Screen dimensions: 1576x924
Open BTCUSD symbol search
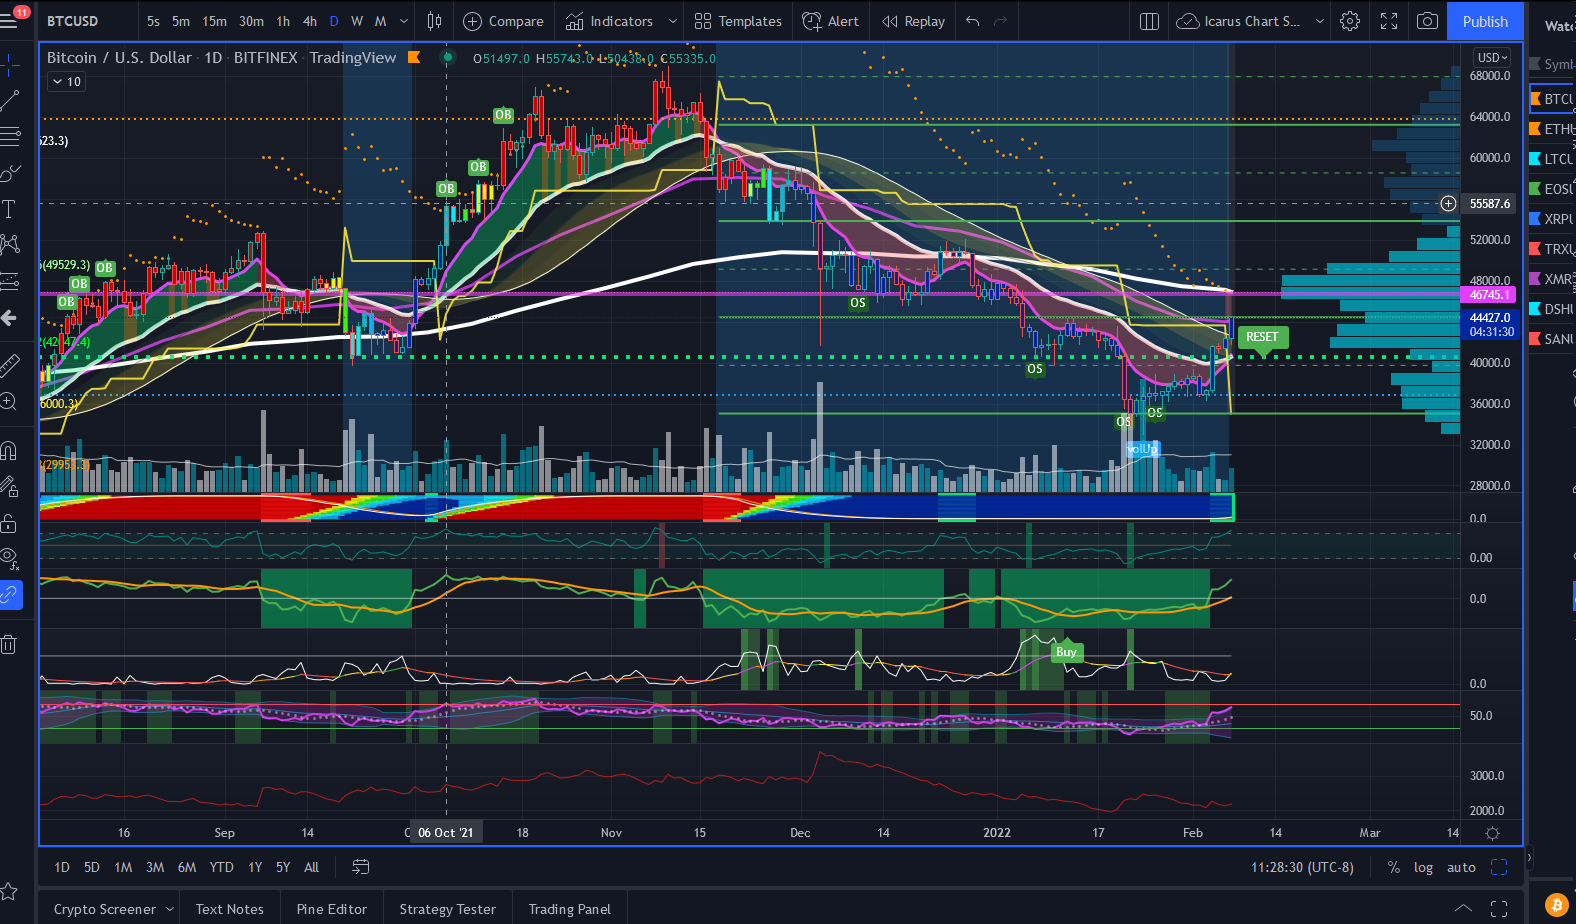(x=72, y=21)
